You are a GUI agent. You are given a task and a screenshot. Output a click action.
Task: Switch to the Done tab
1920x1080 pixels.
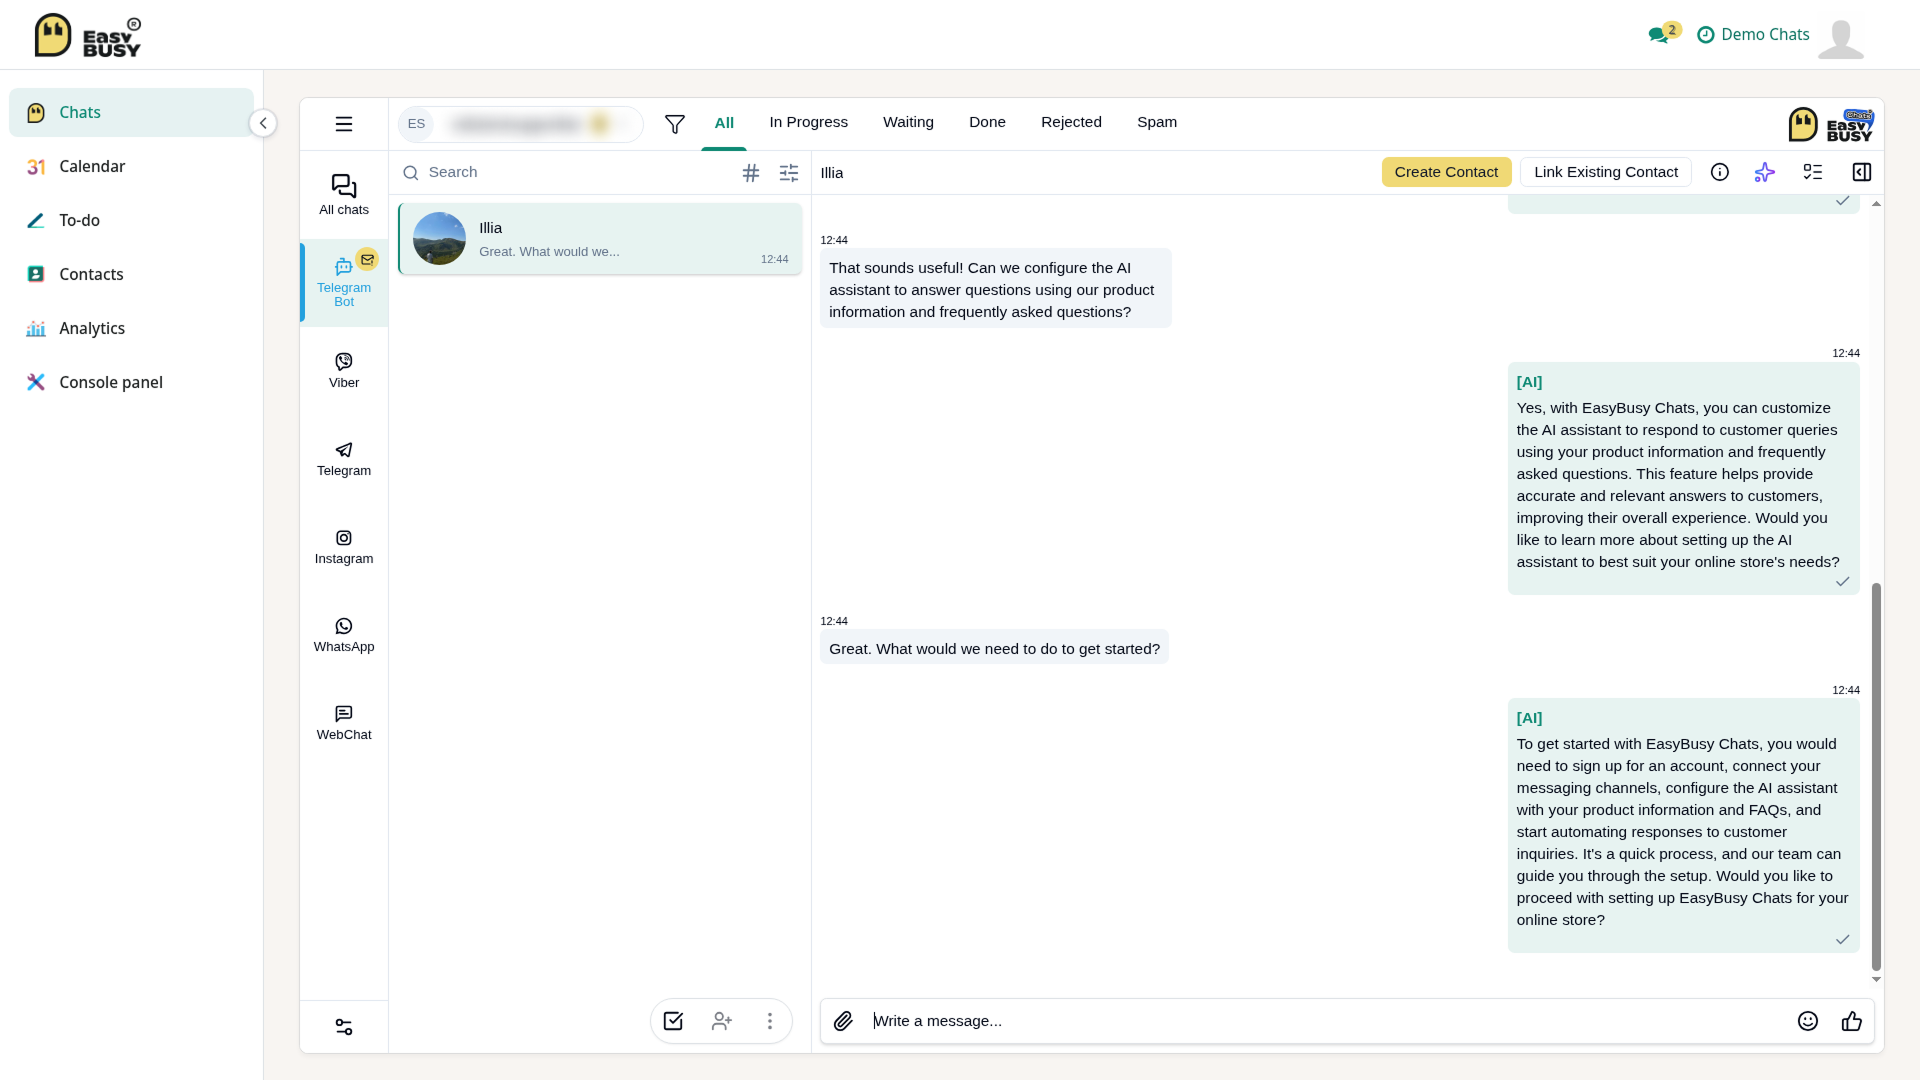[x=987, y=122]
